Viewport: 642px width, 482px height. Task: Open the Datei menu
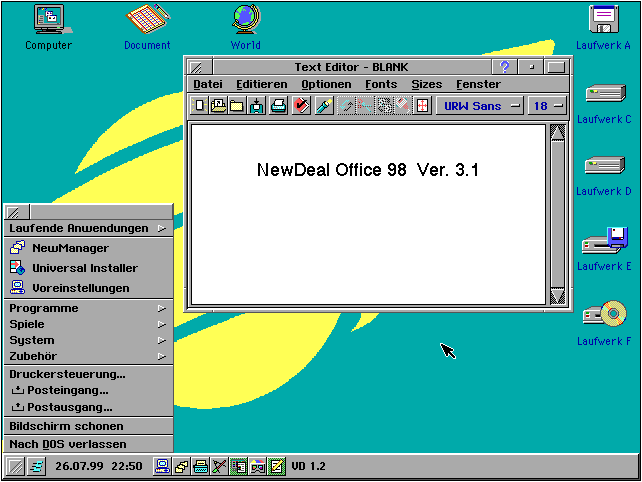(x=208, y=85)
